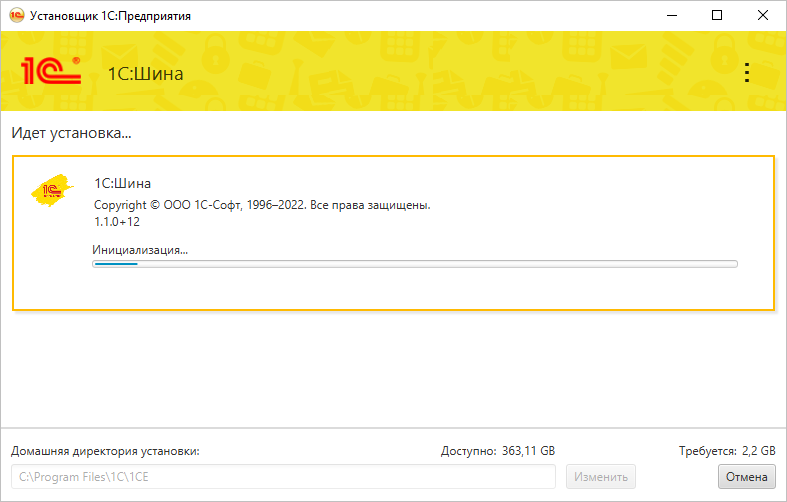Open the three-dot options menu
Image resolution: width=787 pixels, height=502 pixels.
[x=747, y=73]
